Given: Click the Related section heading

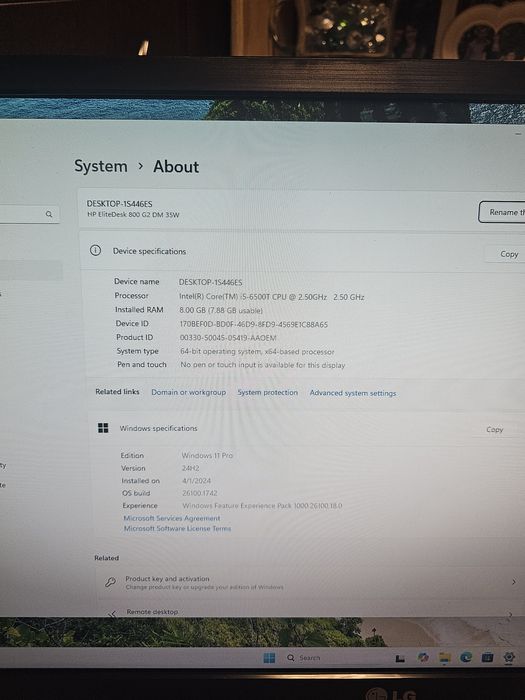Looking at the screenshot, I should tap(106, 558).
